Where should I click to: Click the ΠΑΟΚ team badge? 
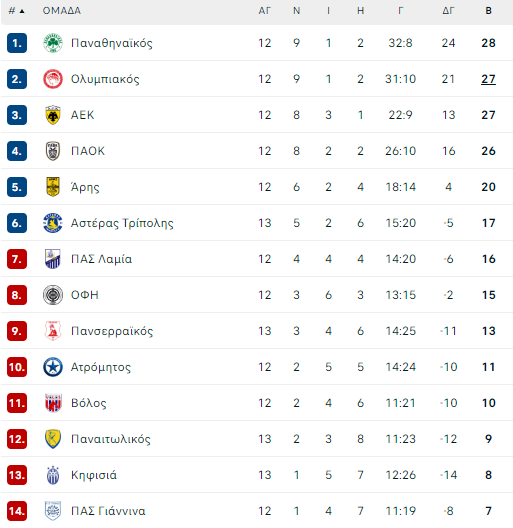53,151
